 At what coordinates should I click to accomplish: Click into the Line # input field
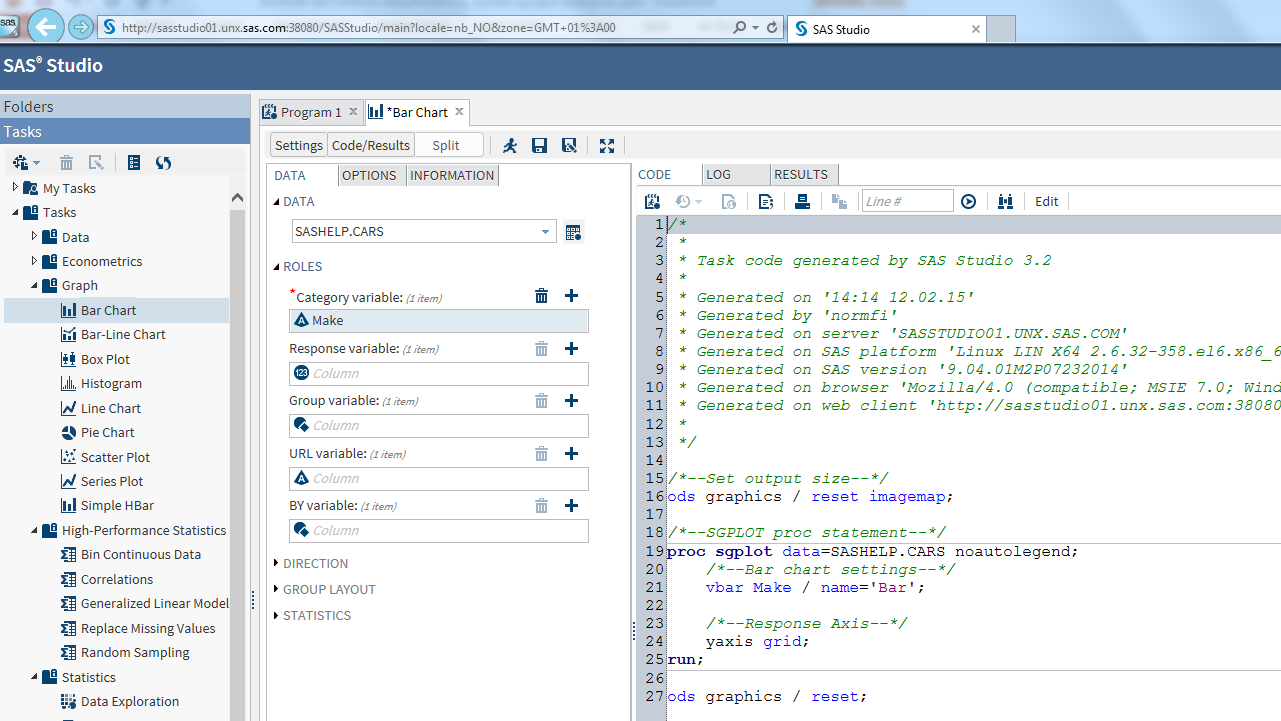[x=908, y=201]
